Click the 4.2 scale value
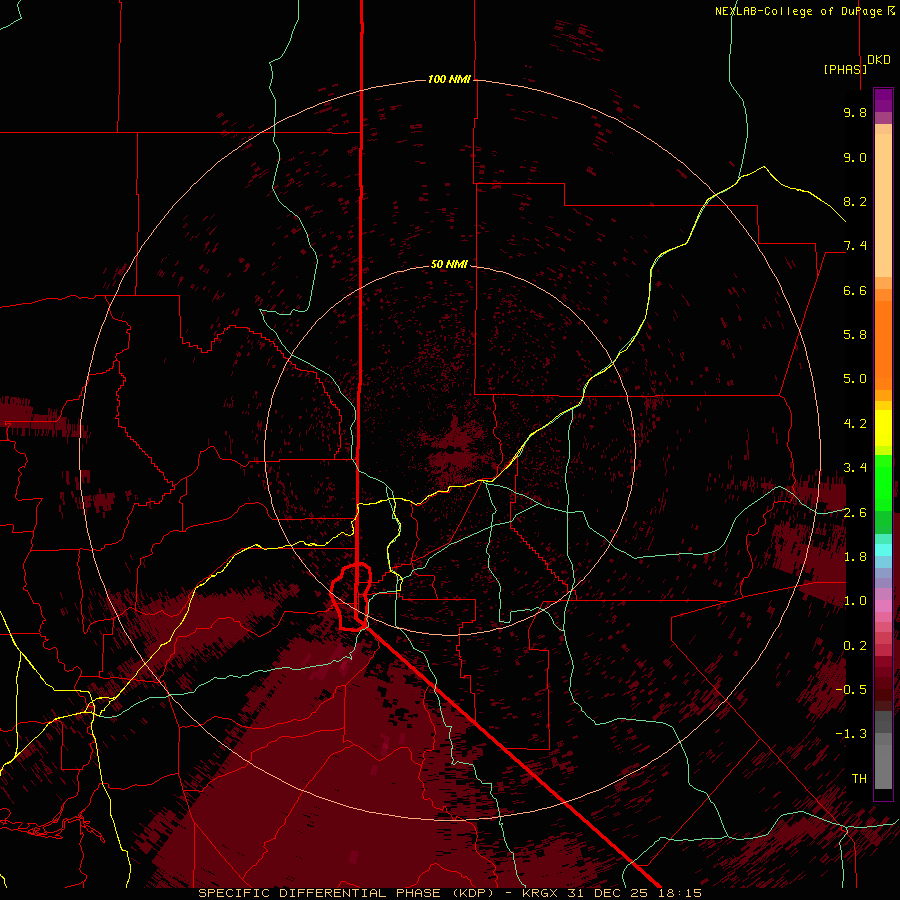Viewport: 900px width, 900px height. (x=855, y=424)
